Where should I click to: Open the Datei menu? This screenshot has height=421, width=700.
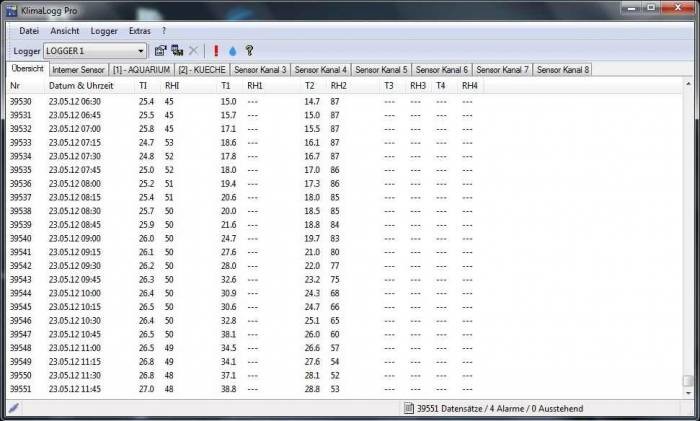click(29, 31)
